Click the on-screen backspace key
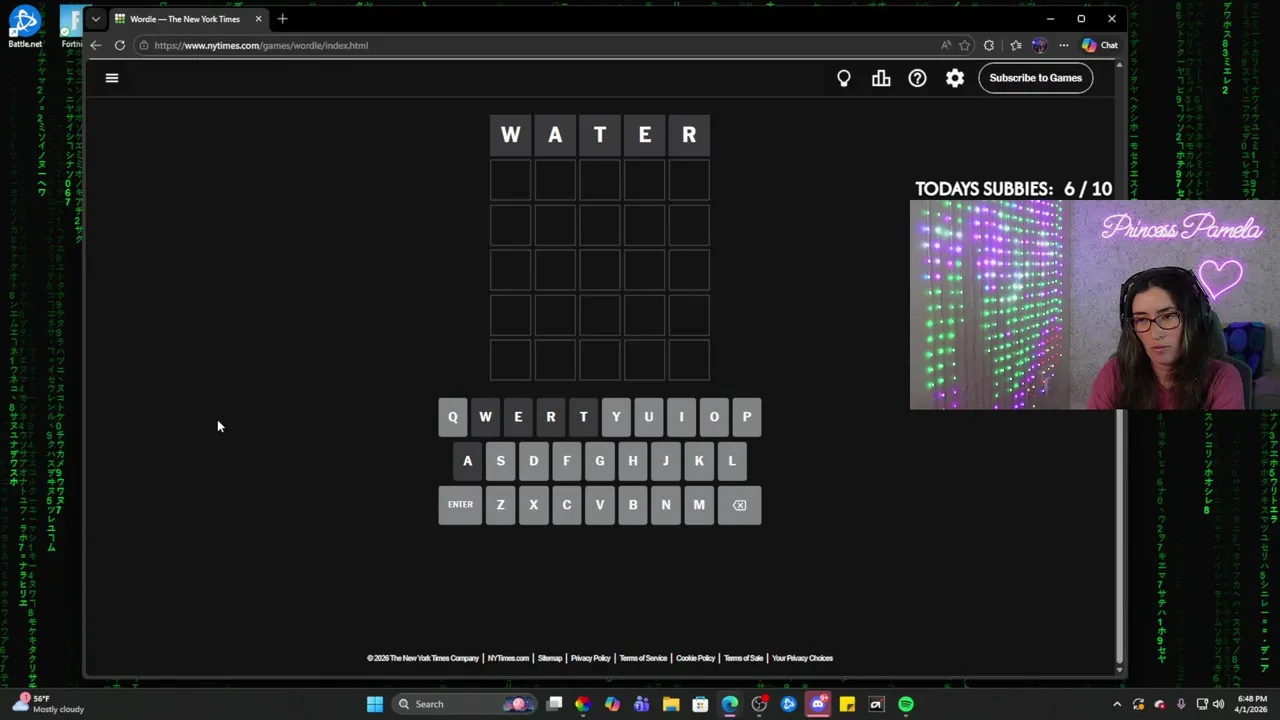Screen dimensions: 1280x720 [740, 505]
